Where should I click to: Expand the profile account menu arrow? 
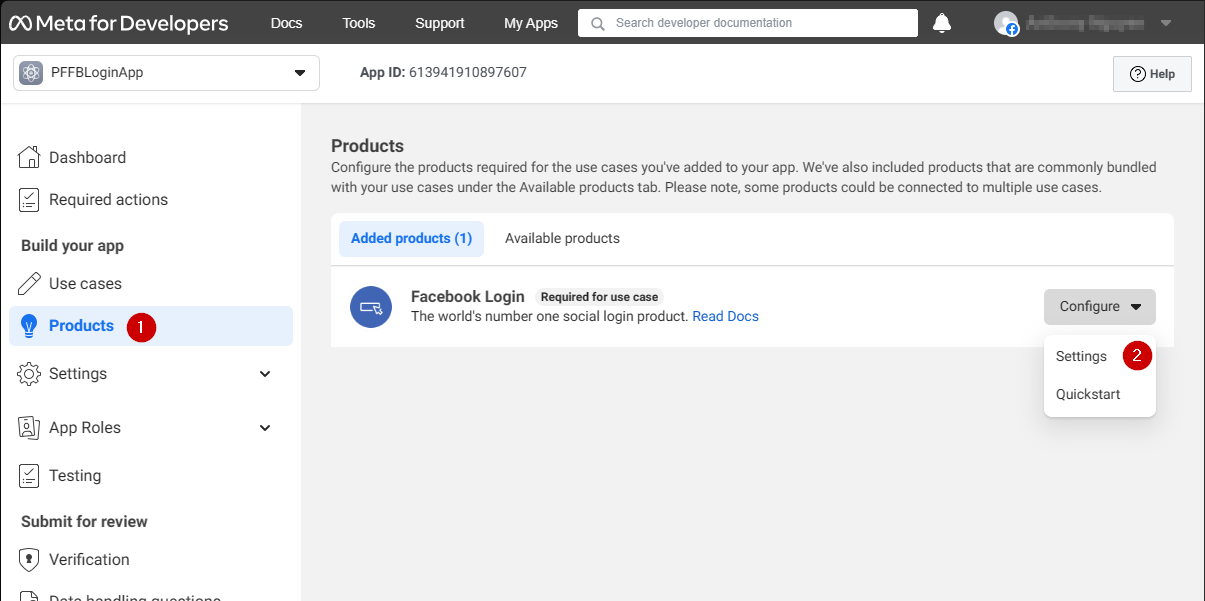1166,22
